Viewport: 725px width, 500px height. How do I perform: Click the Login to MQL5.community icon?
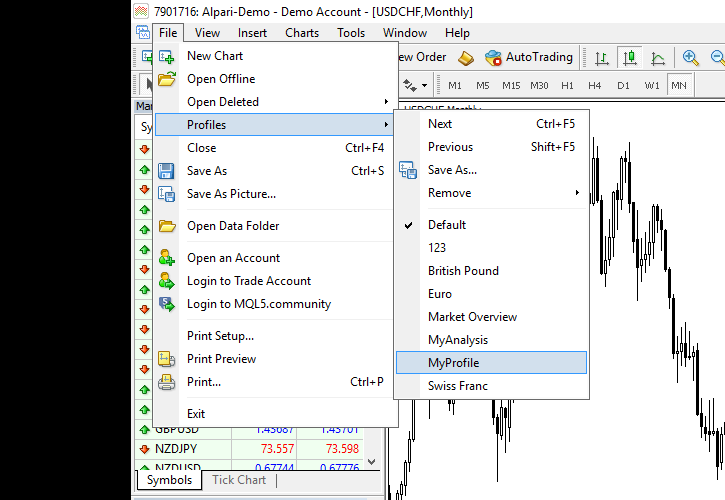tap(166, 304)
